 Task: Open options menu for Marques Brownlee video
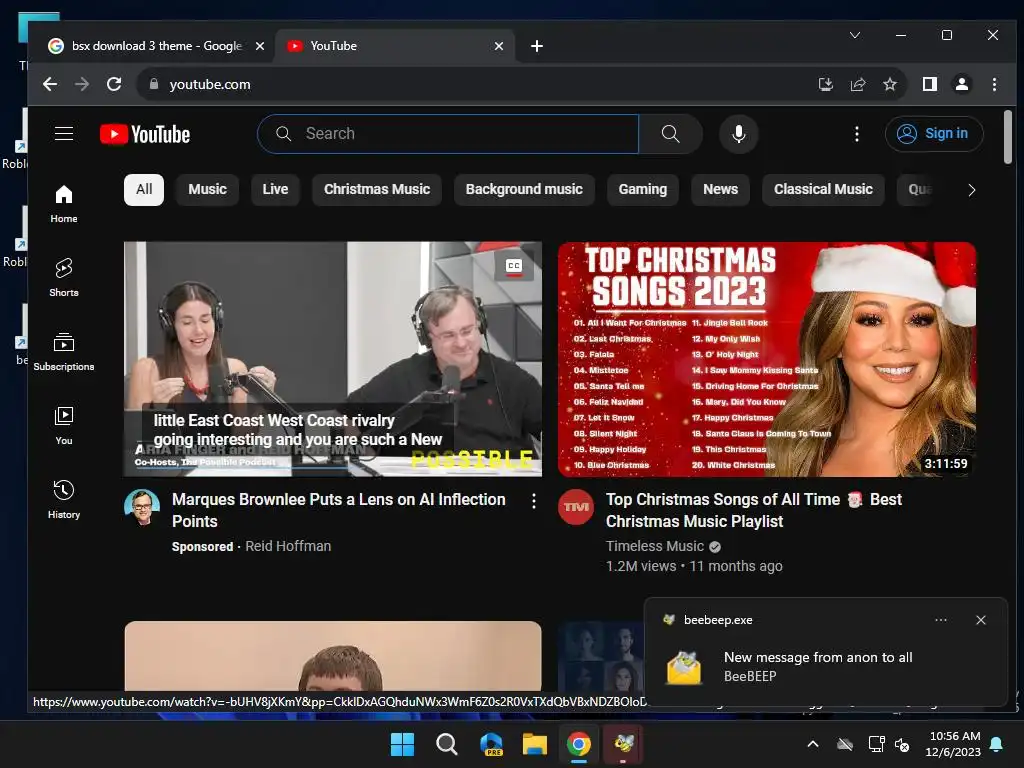point(534,501)
